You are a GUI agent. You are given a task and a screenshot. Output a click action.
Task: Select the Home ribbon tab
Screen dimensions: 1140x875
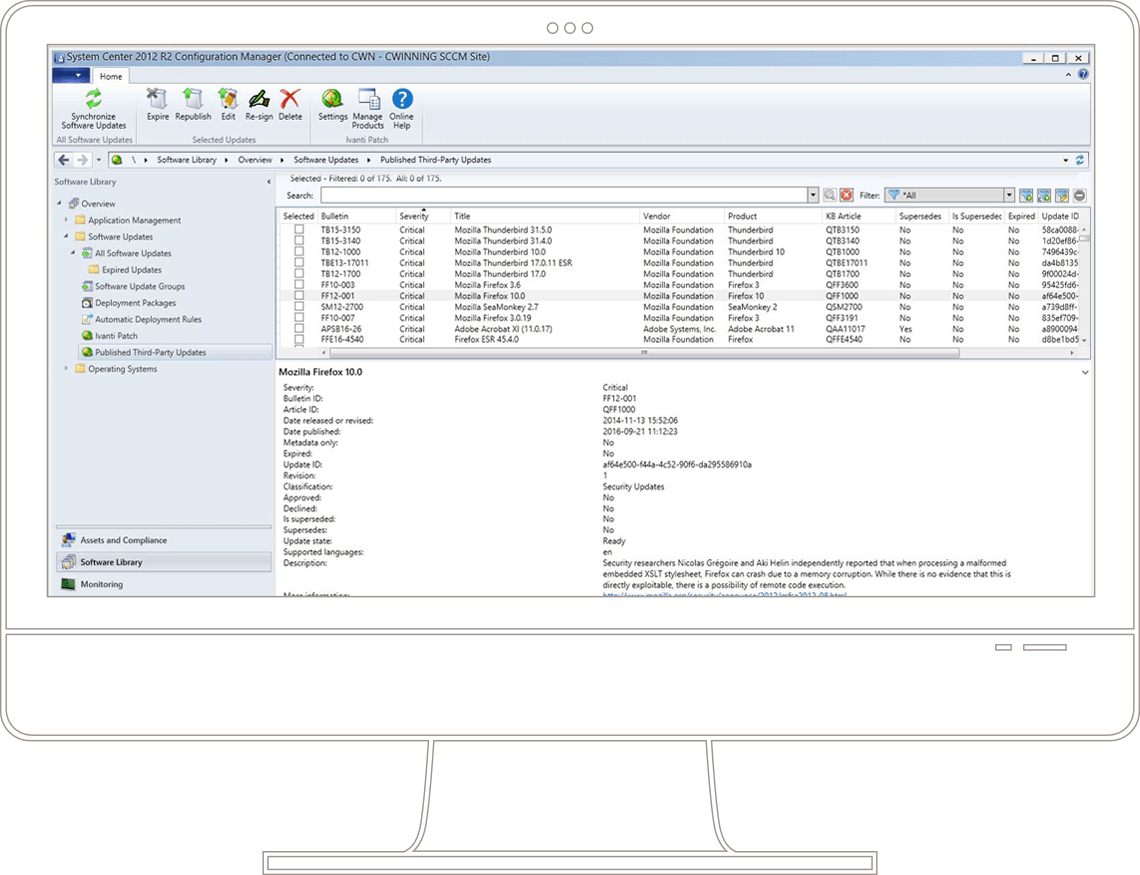point(111,76)
